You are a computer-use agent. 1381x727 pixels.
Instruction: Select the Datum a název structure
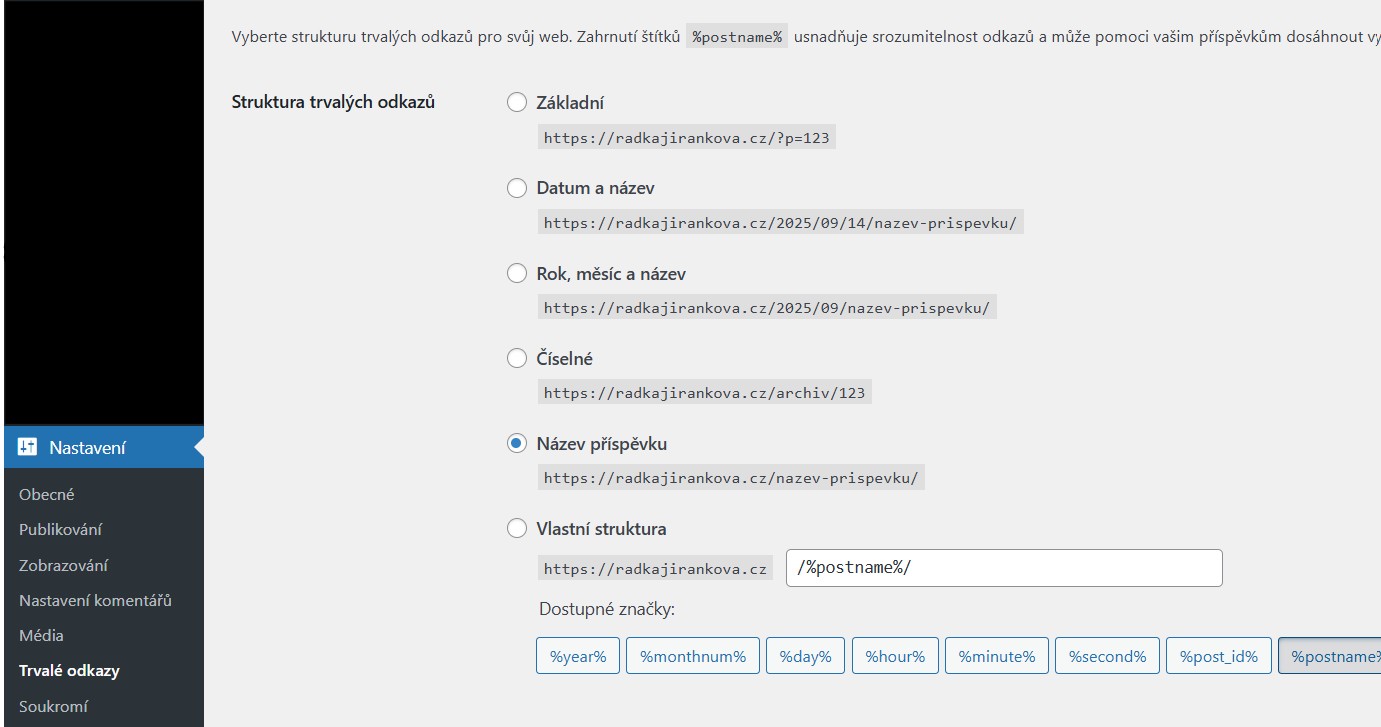point(517,187)
